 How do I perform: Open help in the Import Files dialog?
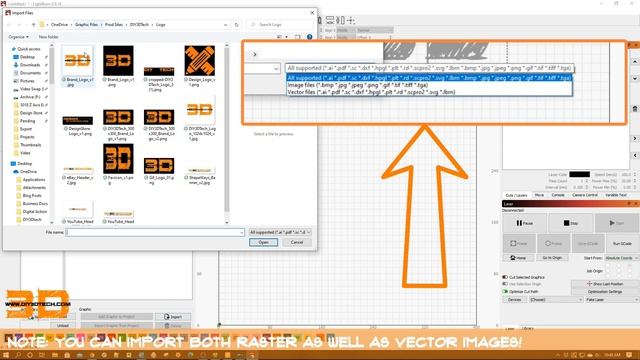[309, 37]
